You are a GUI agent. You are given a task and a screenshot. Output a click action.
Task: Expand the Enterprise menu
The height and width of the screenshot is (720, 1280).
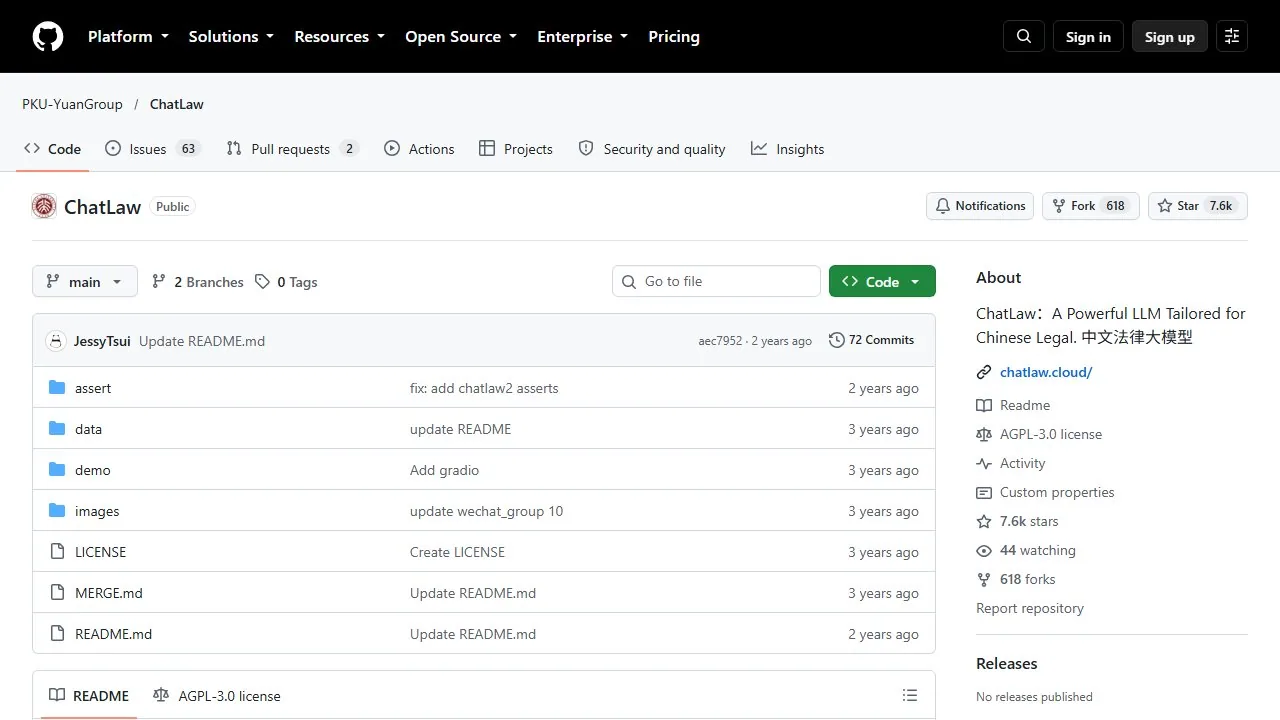click(583, 37)
